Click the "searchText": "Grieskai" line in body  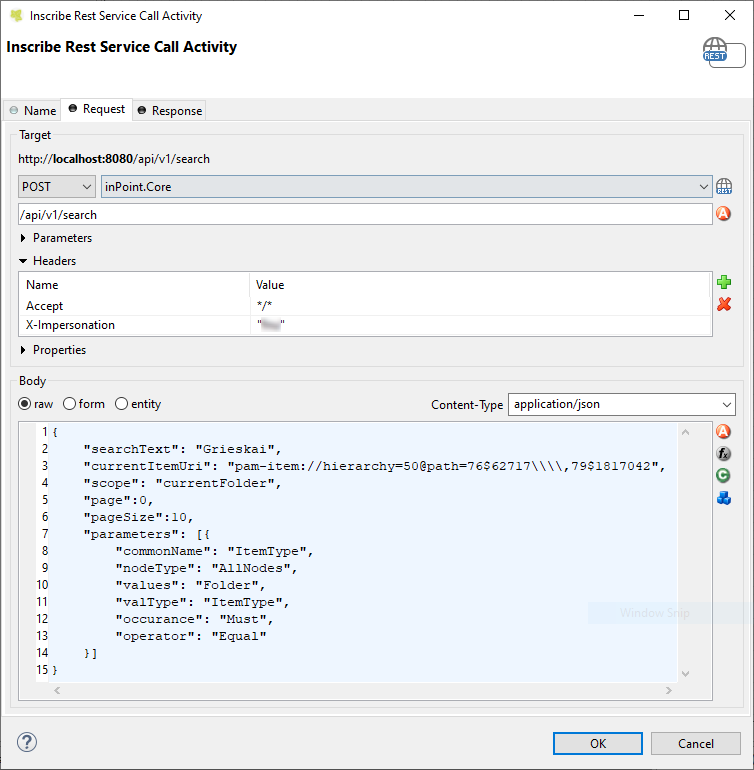[x=182, y=449]
